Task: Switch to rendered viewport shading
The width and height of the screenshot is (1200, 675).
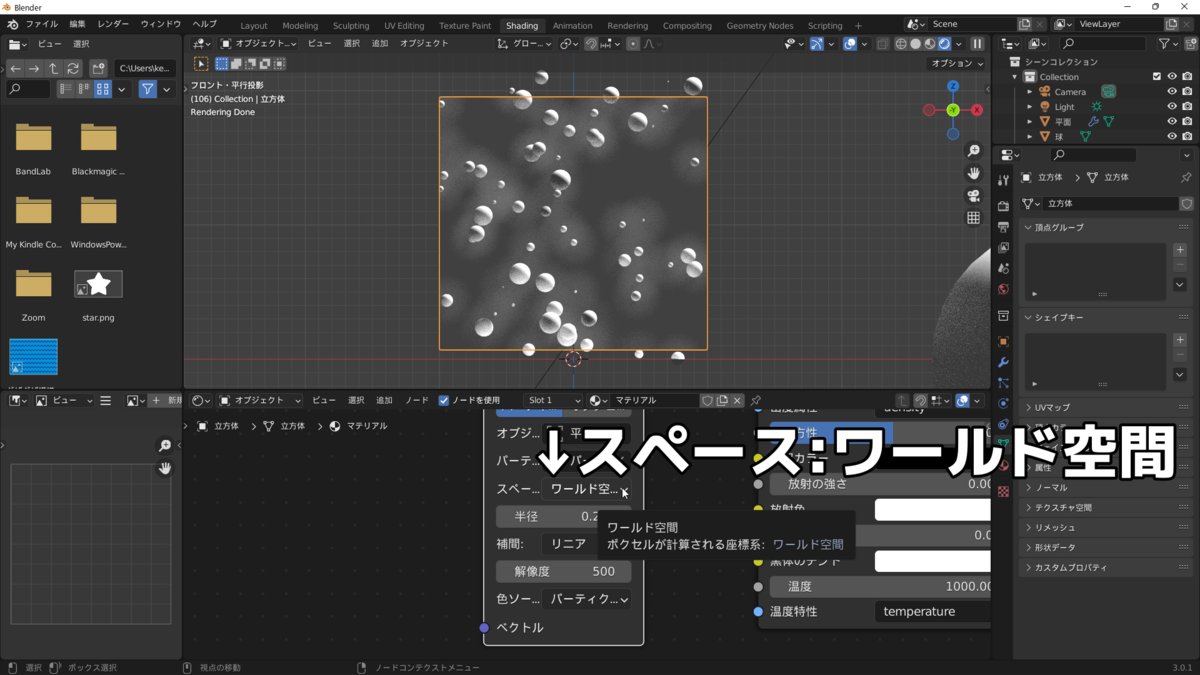Action: [944, 44]
